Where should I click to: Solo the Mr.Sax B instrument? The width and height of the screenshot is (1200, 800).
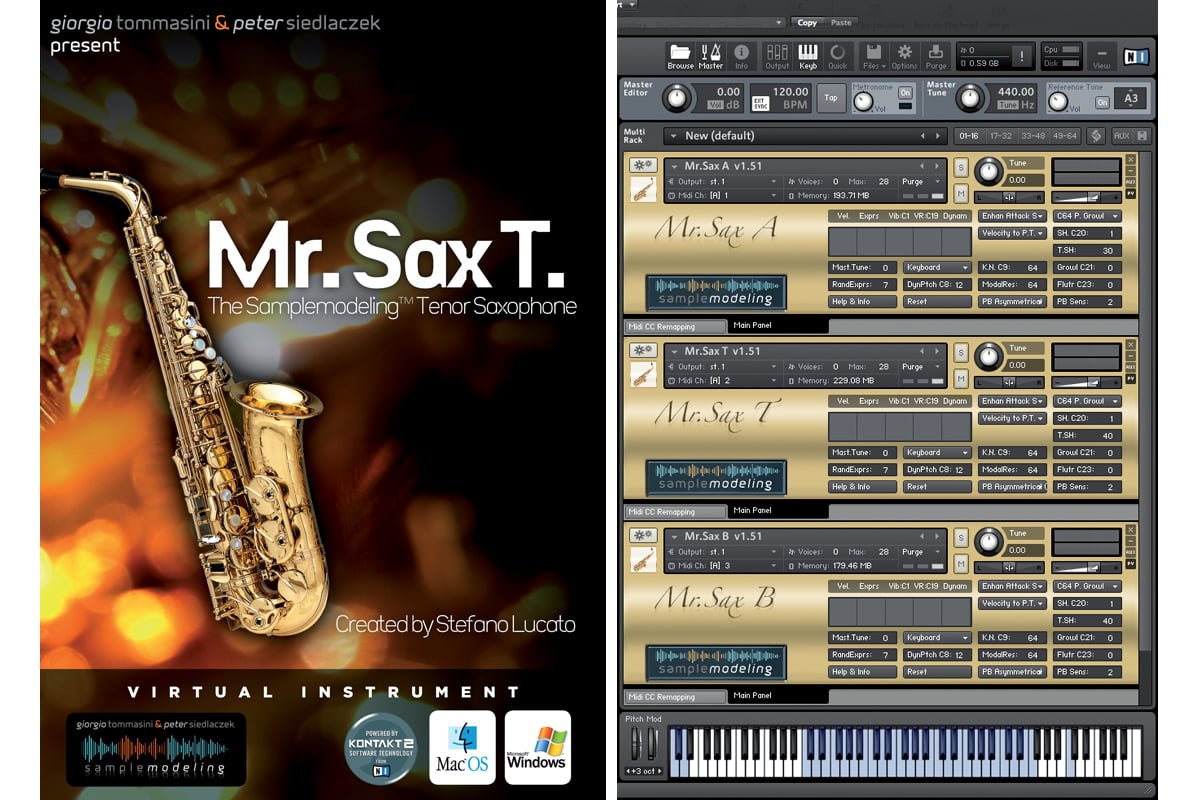pyautogui.click(x=960, y=536)
